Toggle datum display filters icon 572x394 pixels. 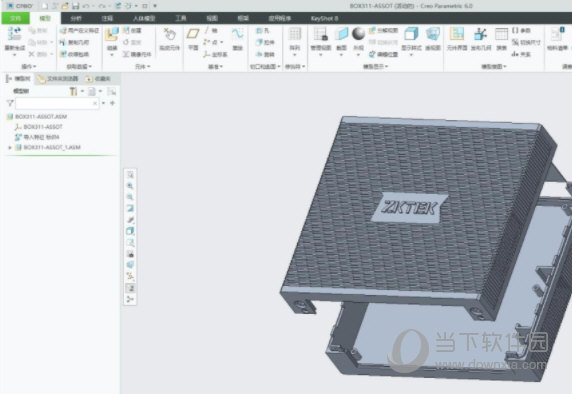coord(130,277)
